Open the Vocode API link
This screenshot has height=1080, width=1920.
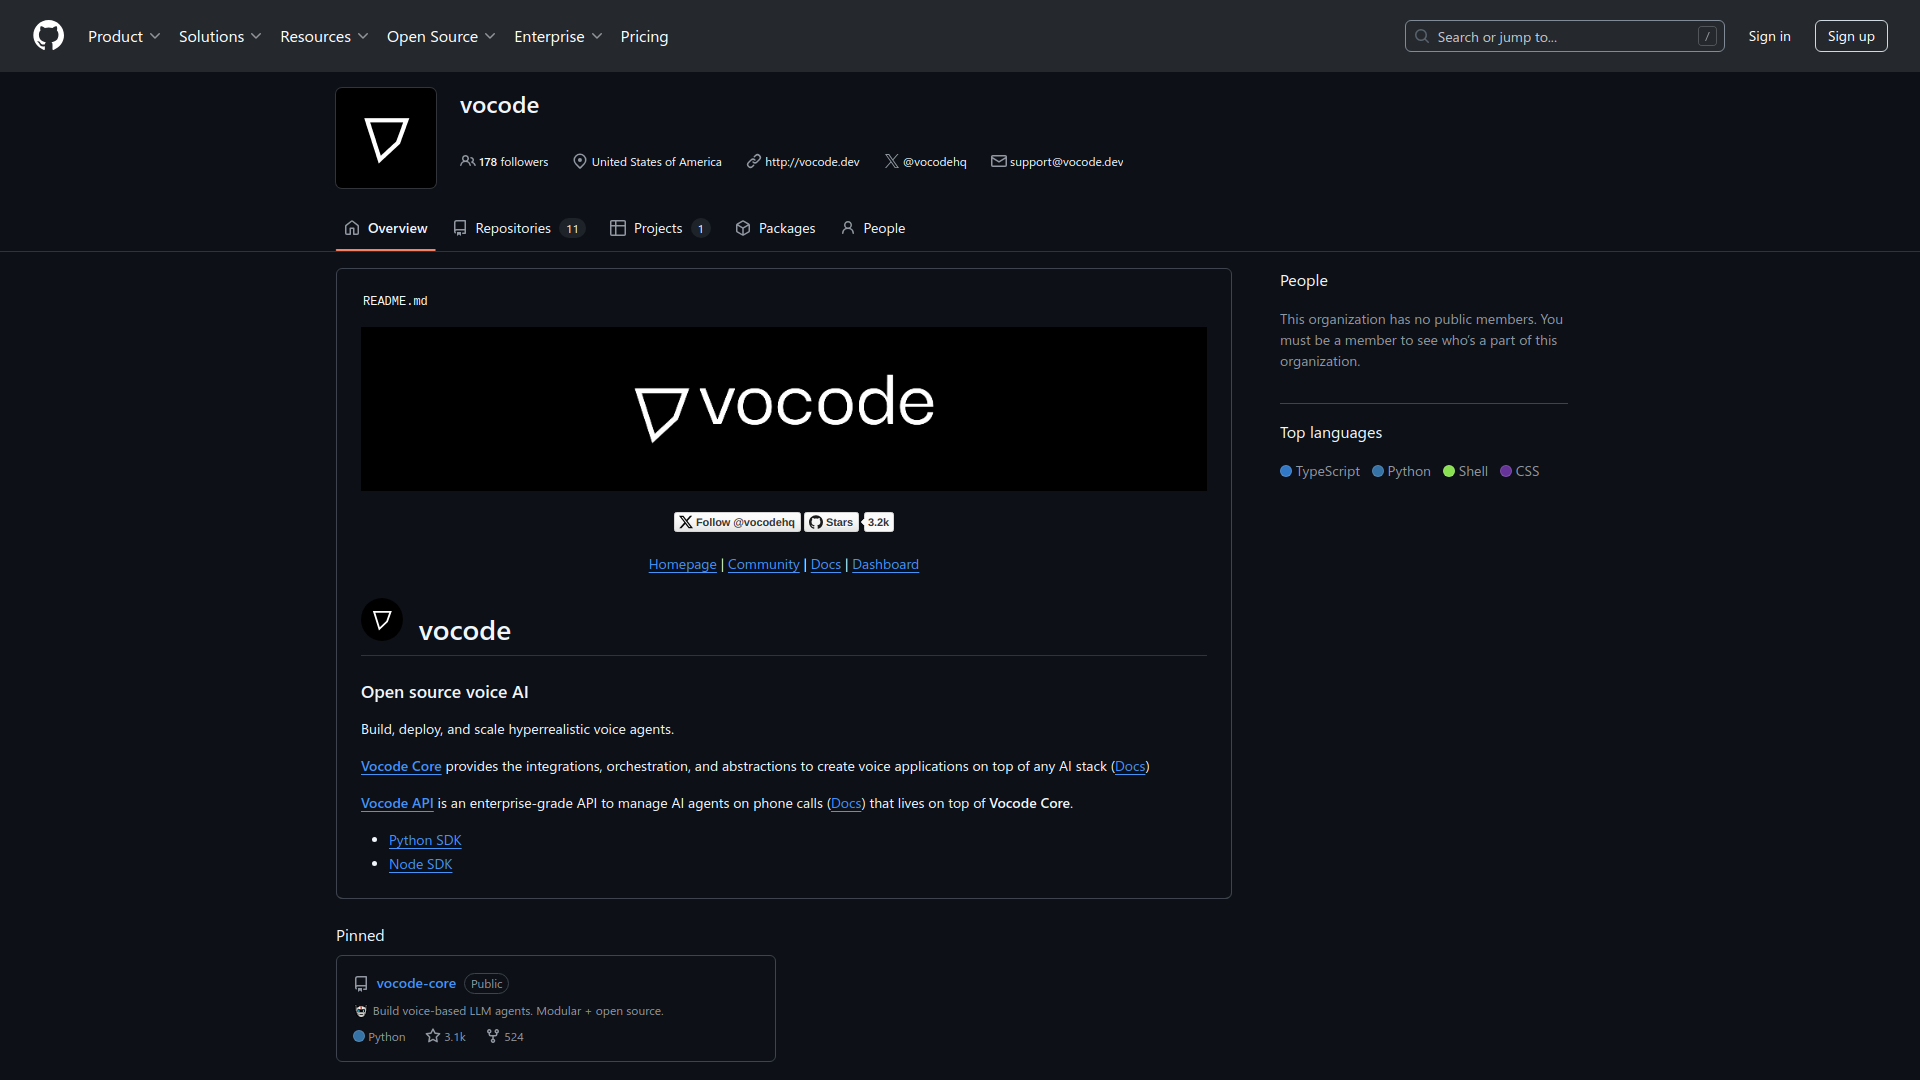397,803
